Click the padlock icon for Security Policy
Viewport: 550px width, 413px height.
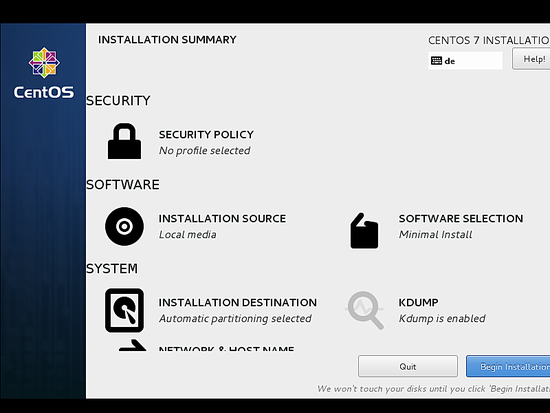click(x=124, y=141)
